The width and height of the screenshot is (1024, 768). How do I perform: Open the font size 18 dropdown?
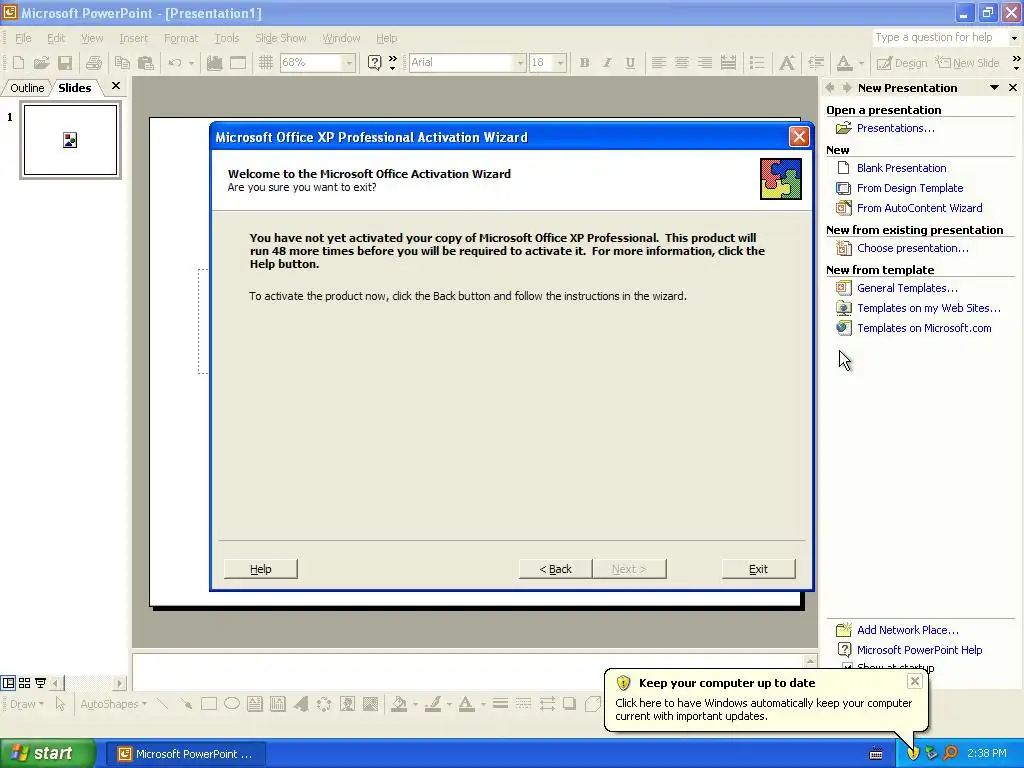560,63
